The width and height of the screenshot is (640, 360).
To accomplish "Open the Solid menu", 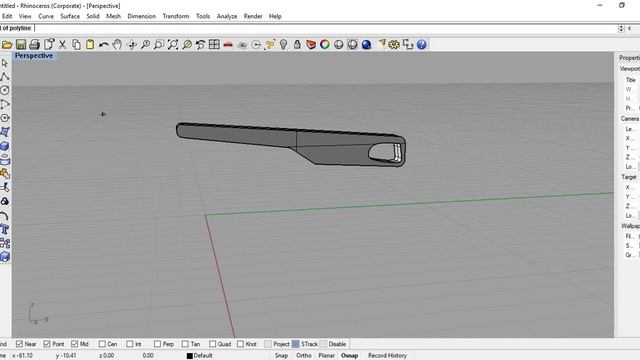I will [x=93, y=16].
